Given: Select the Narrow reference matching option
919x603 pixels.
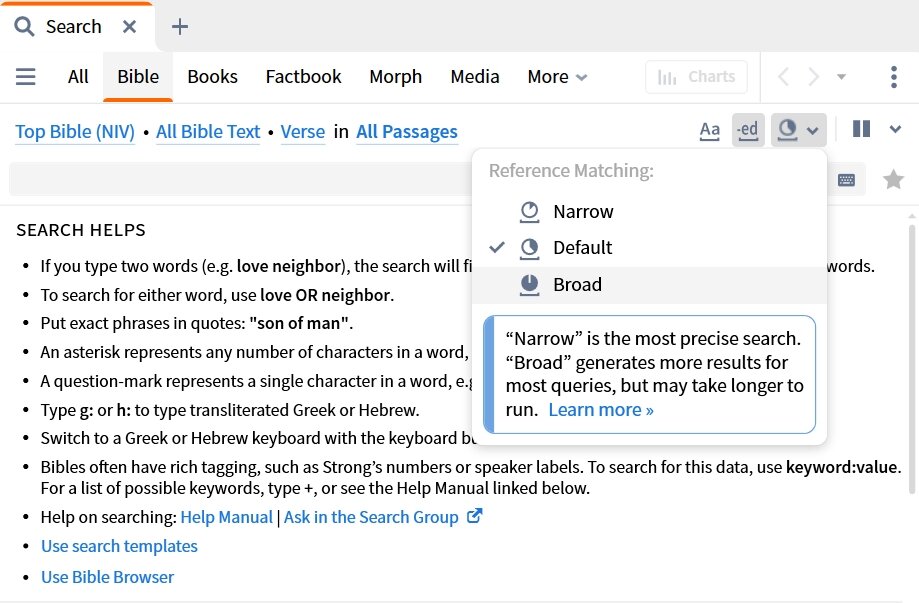Looking at the screenshot, I should [x=583, y=212].
